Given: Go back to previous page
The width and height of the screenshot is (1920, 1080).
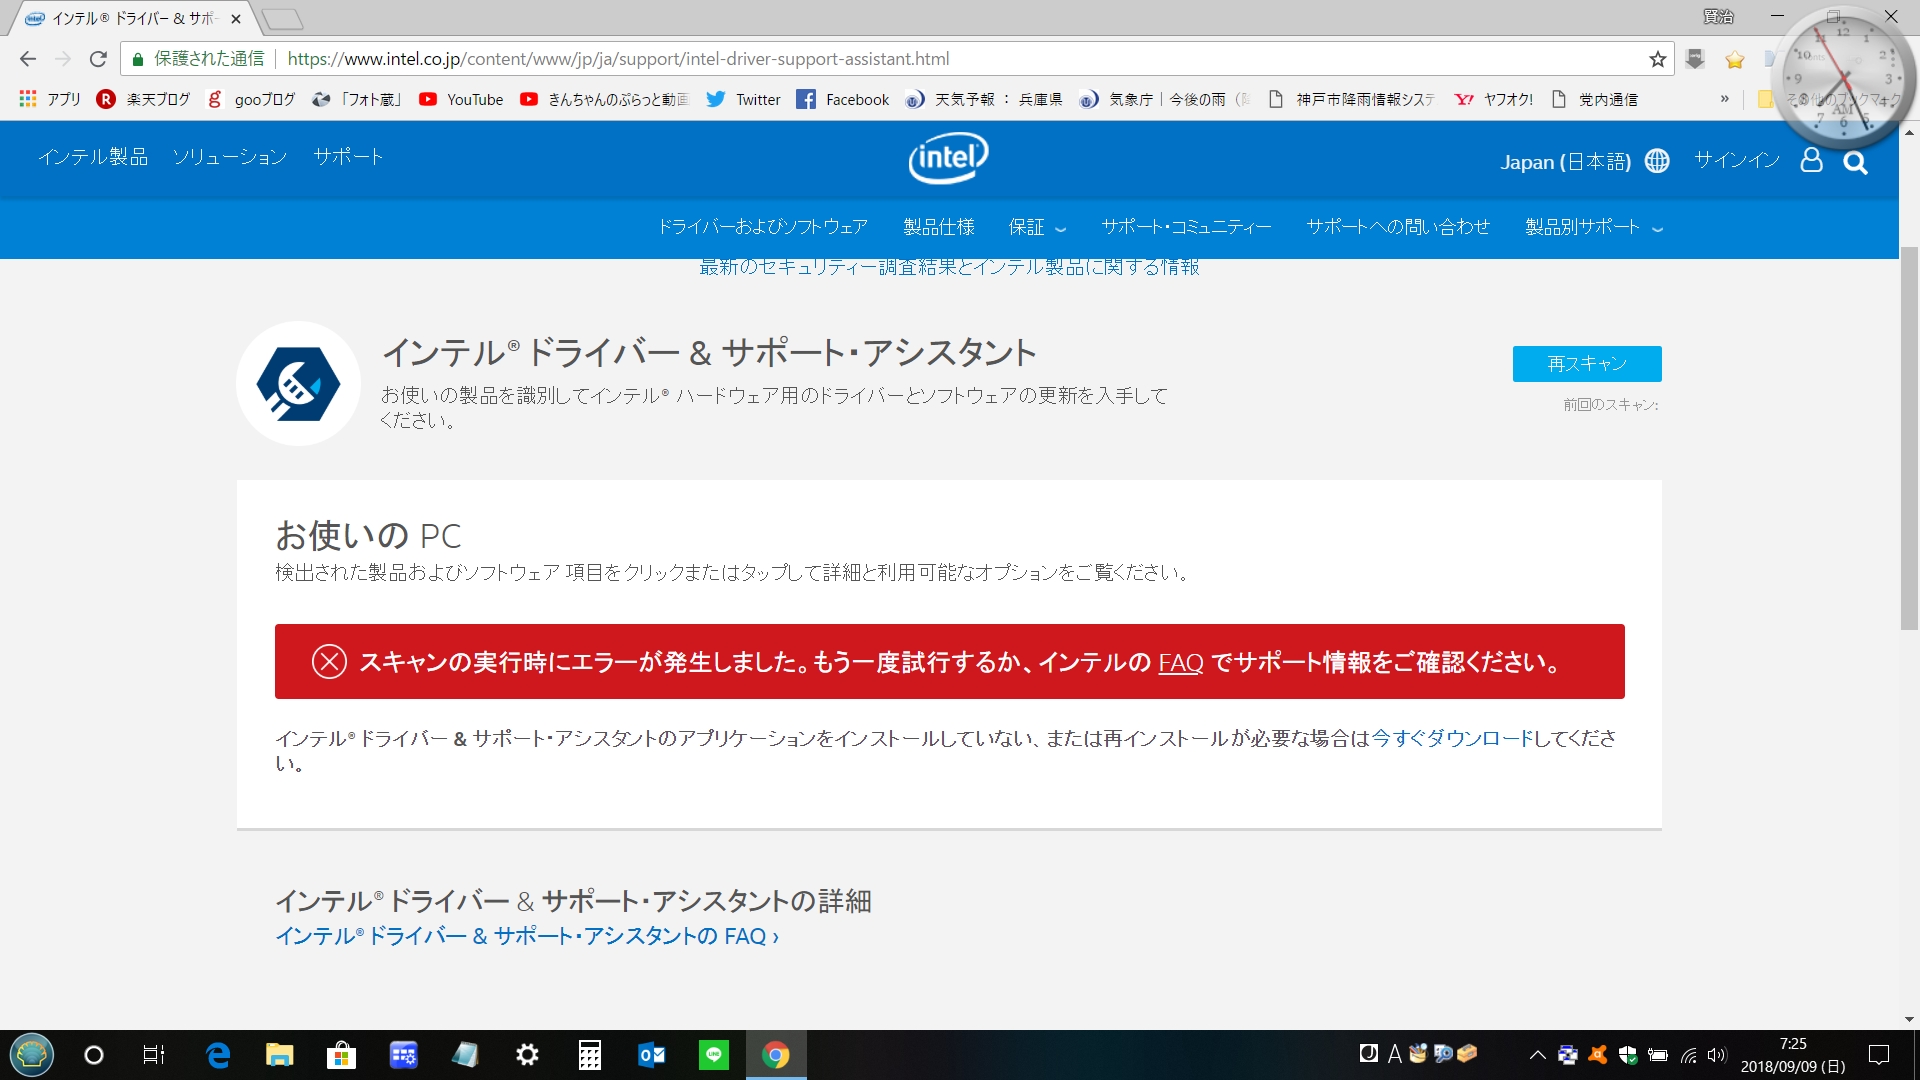Looking at the screenshot, I should [x=28, y=59].
